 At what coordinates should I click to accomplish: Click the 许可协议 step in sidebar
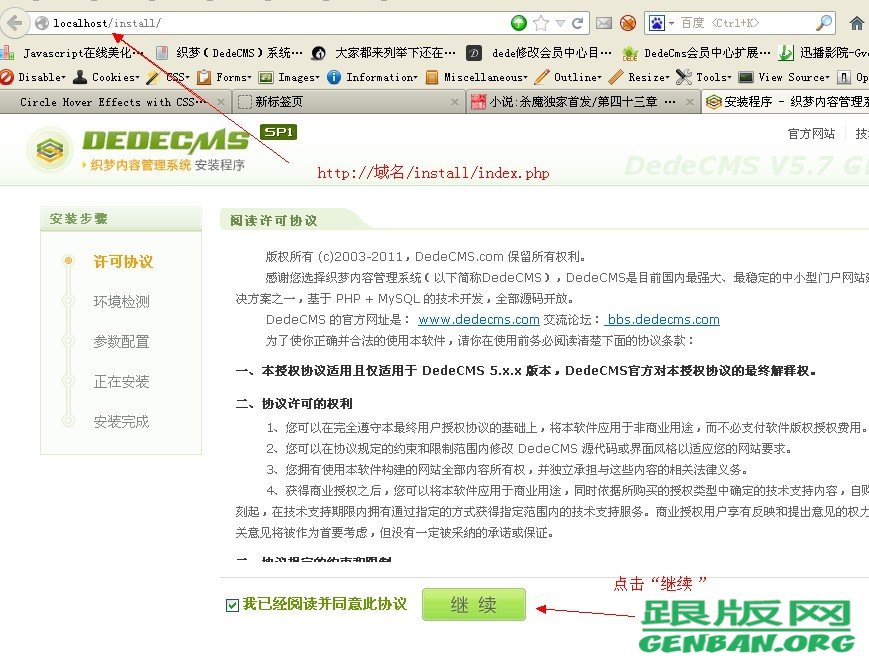tap(123, 262)
